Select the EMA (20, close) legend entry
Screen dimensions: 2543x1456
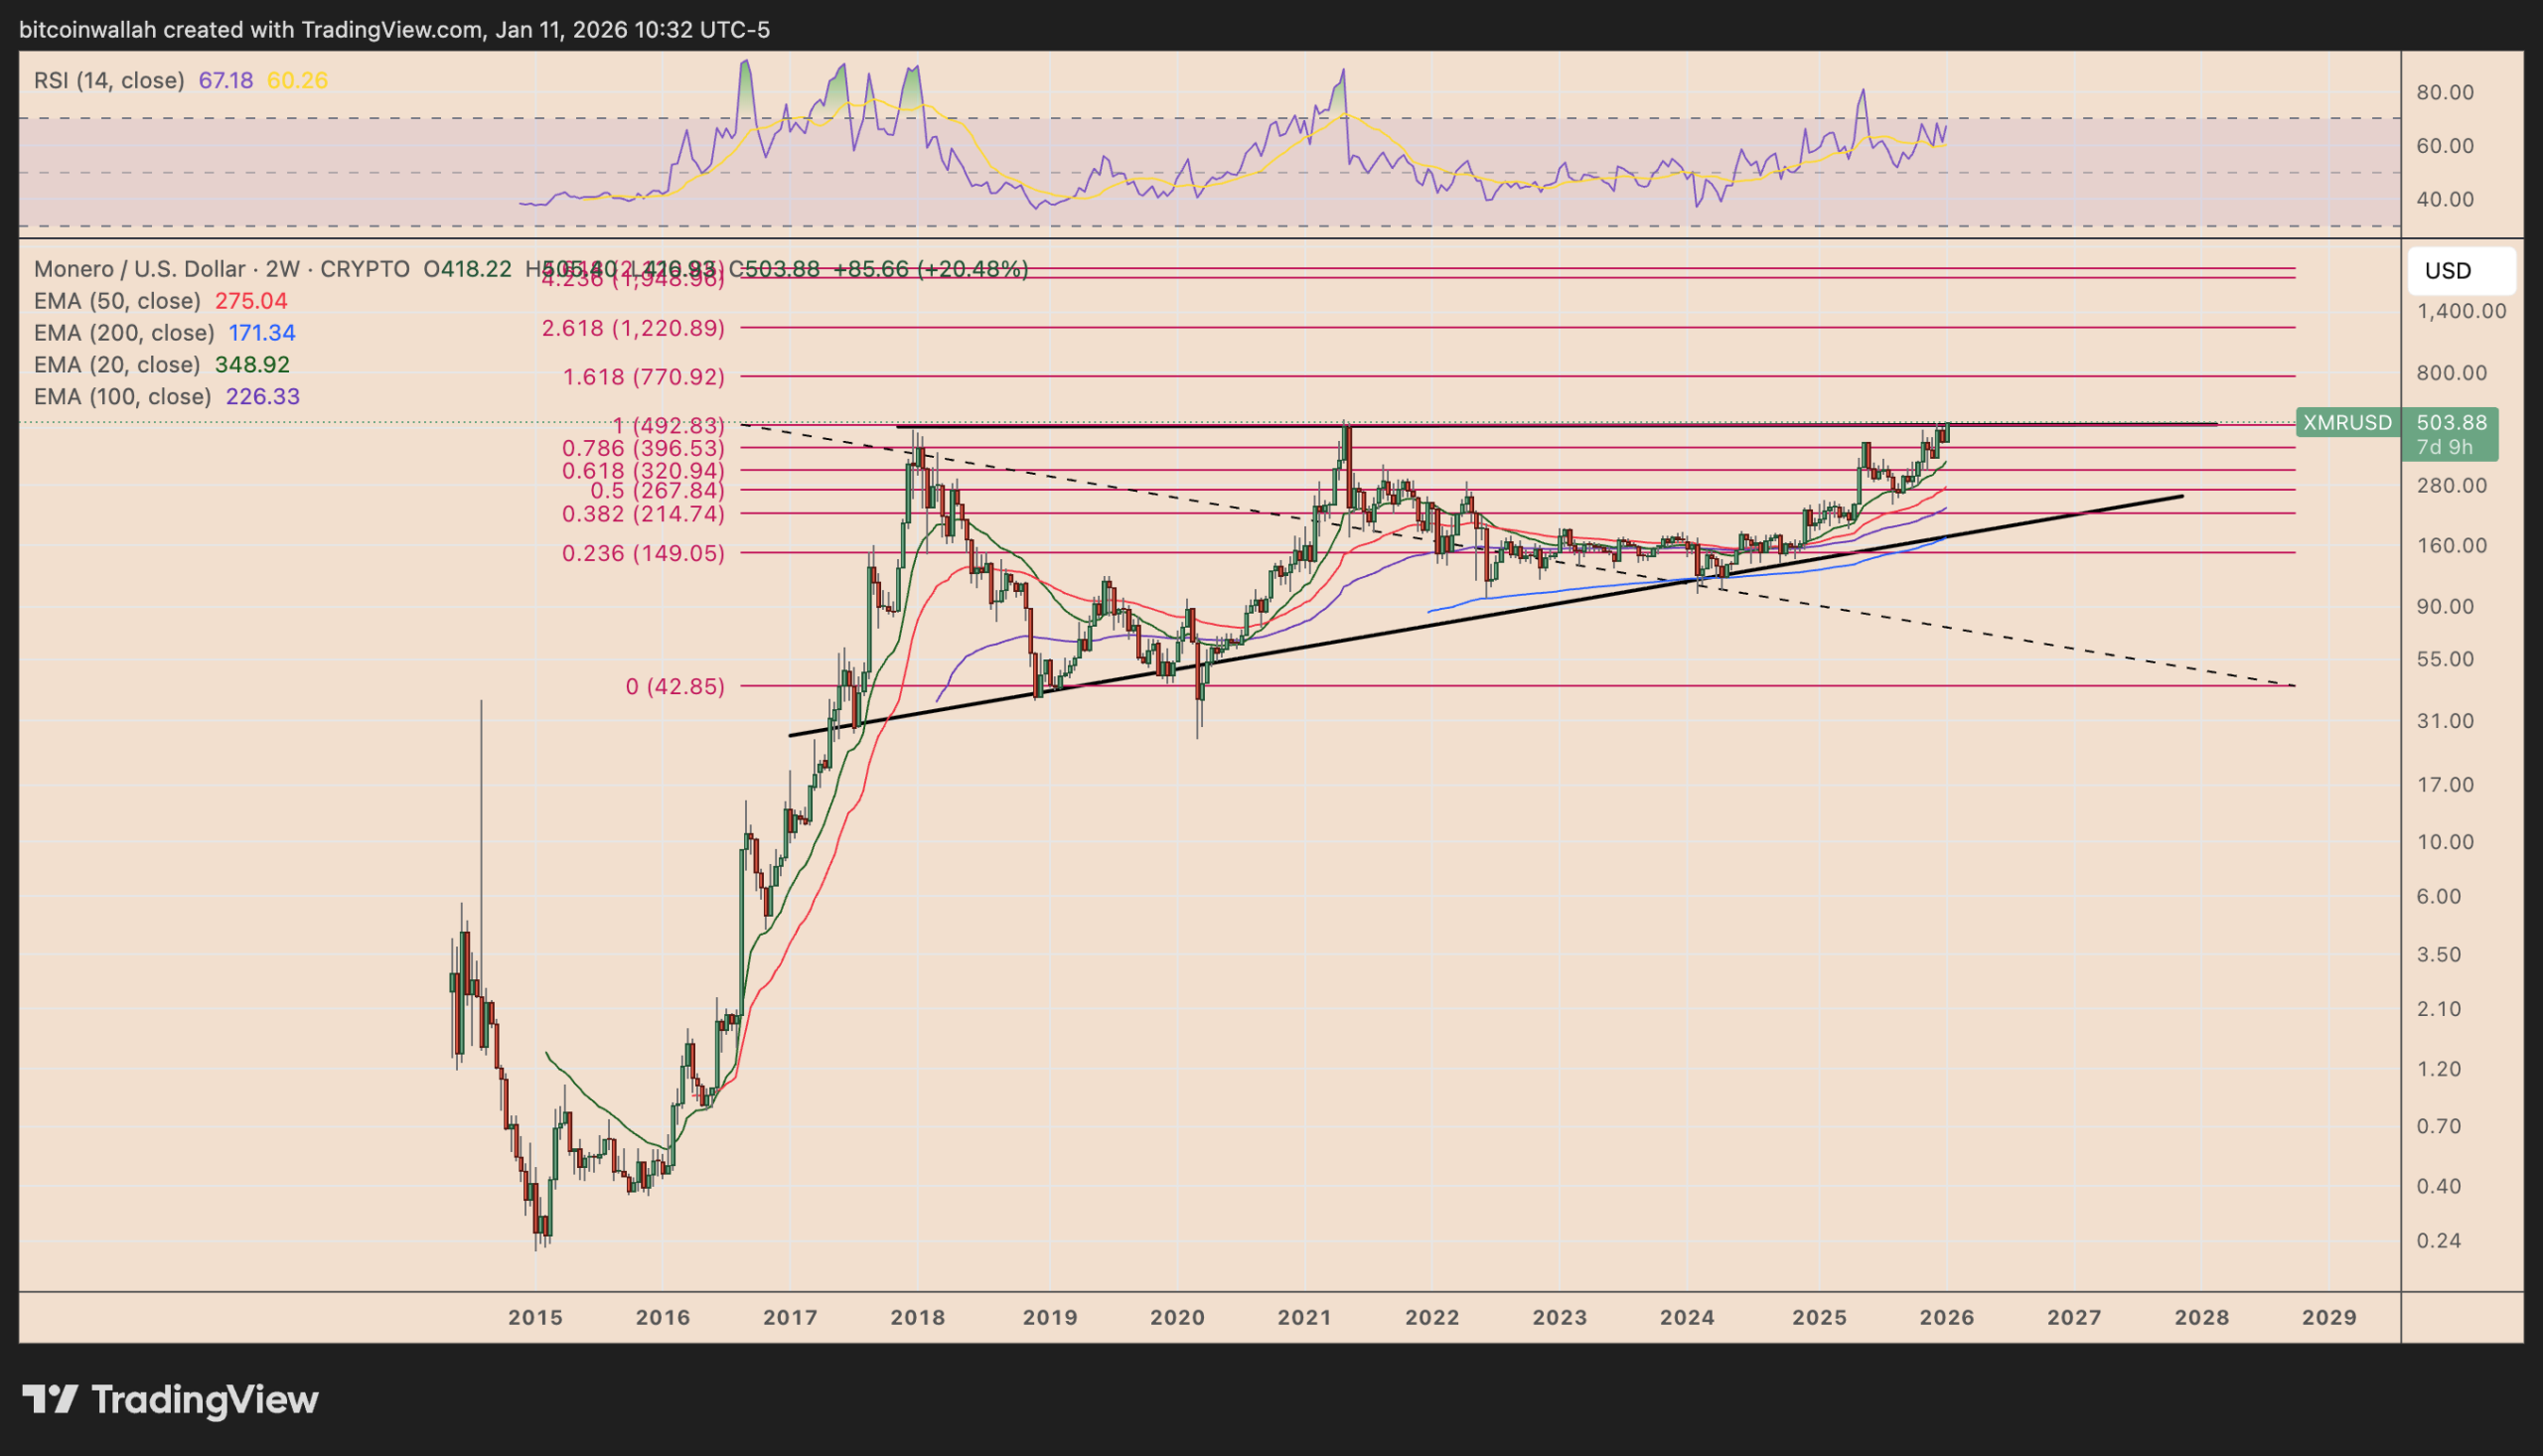pyautogui.click(x=120, y=364)
